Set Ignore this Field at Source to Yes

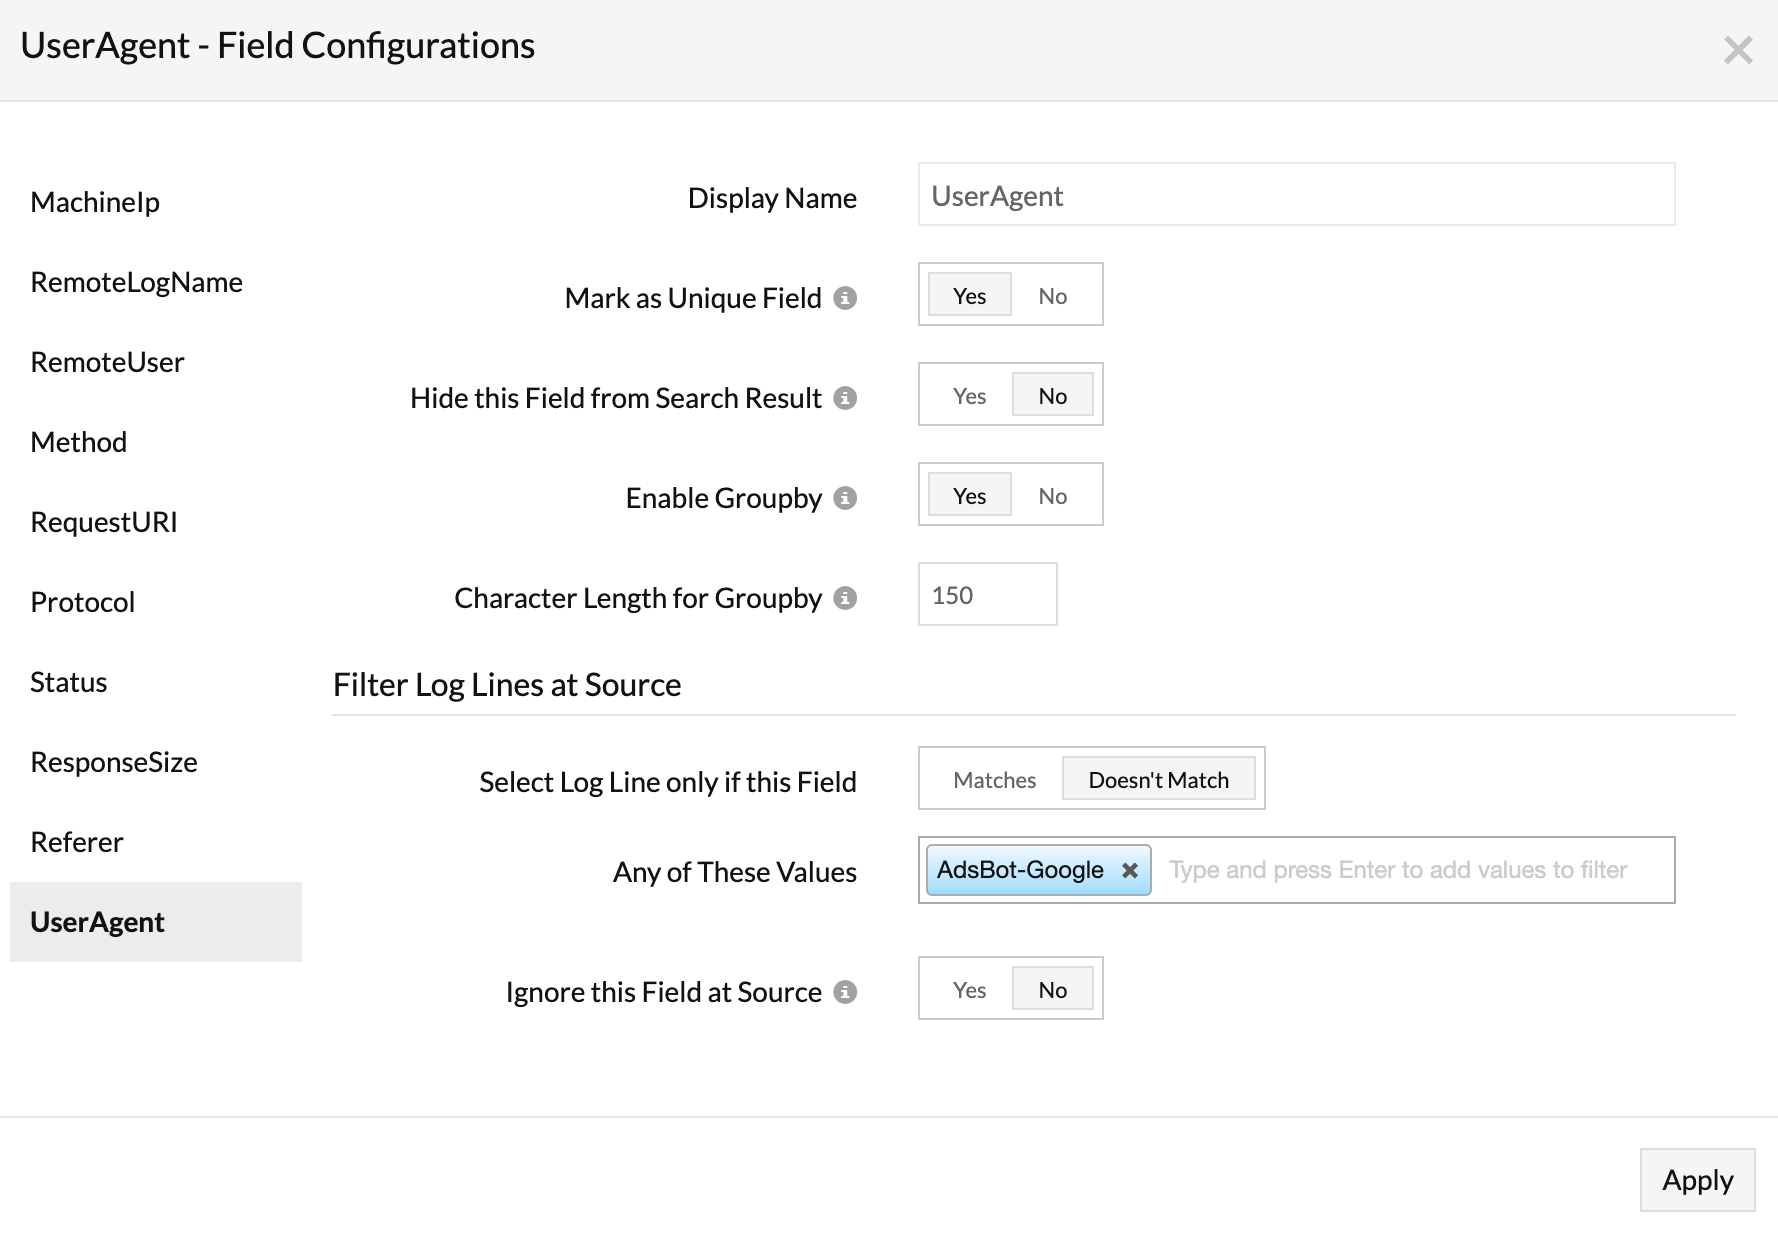pos(969,990)
